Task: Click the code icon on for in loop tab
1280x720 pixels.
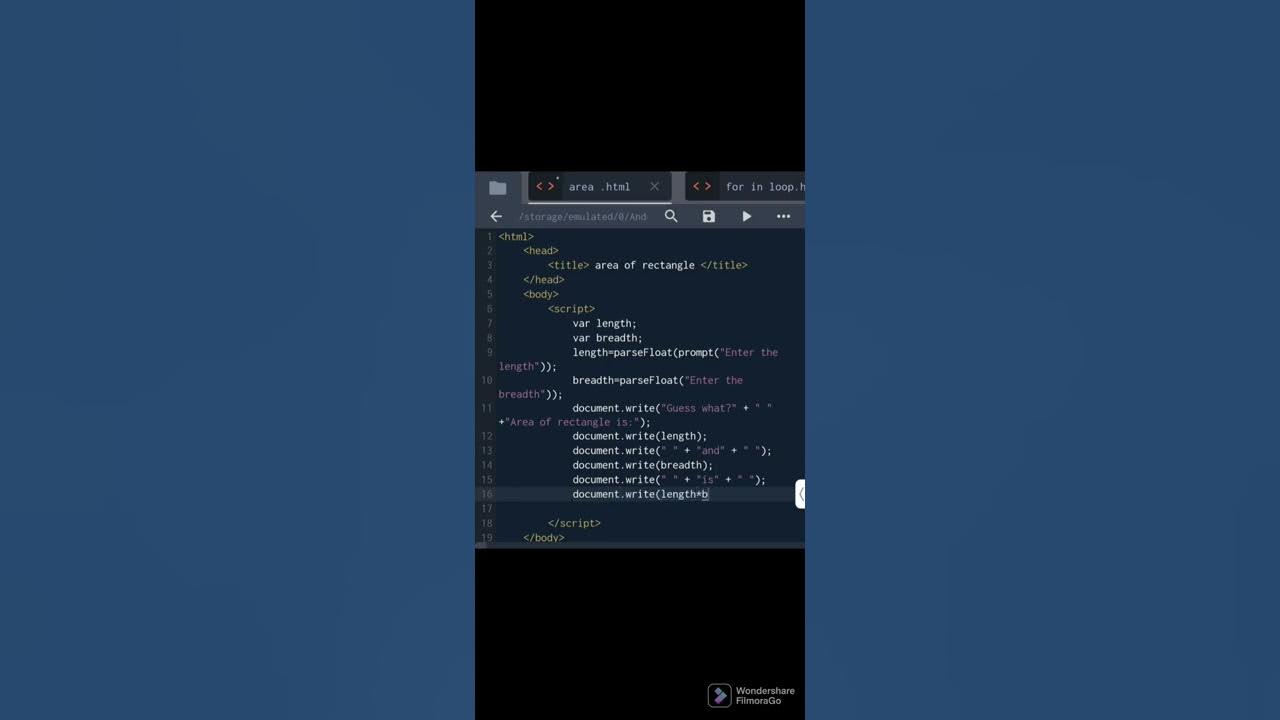Action: click(x=702, y=187)
